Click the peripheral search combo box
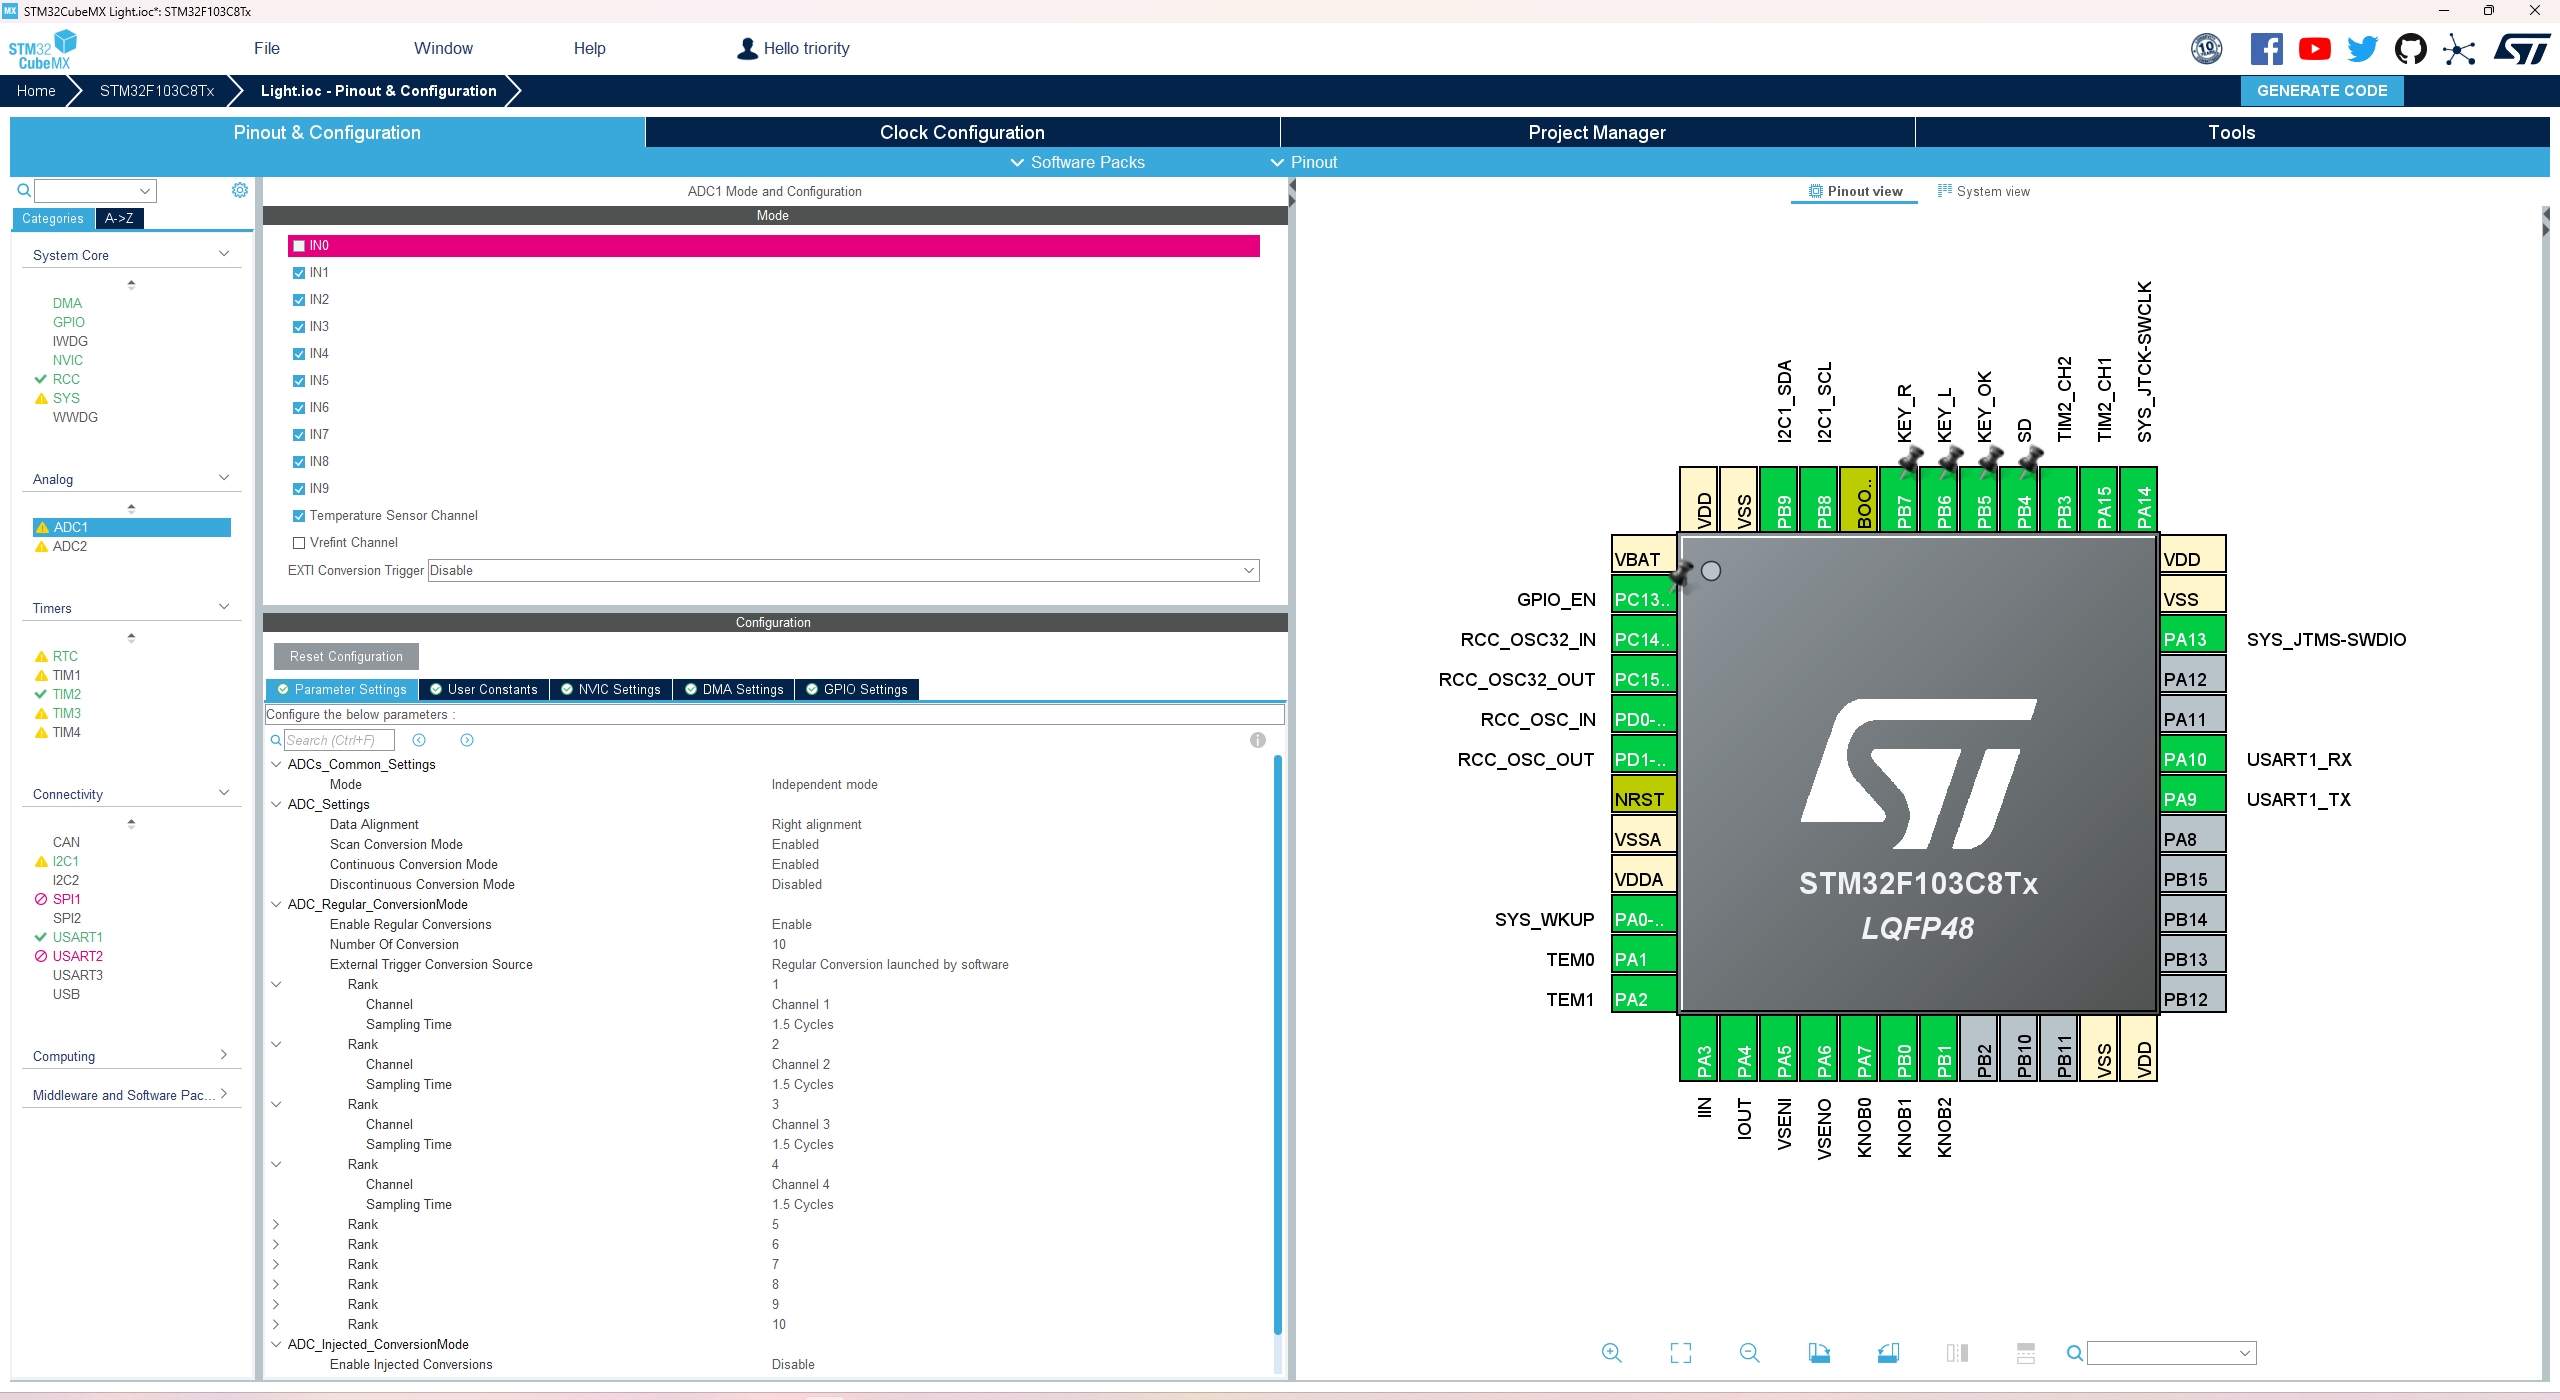This screenshot has height=1400, width=2560. point(95,190)
